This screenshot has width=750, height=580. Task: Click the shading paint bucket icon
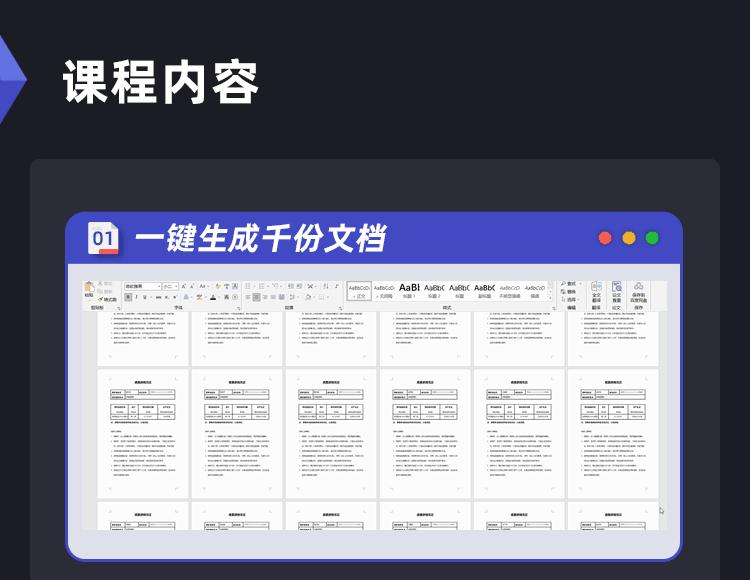point(309,297)
